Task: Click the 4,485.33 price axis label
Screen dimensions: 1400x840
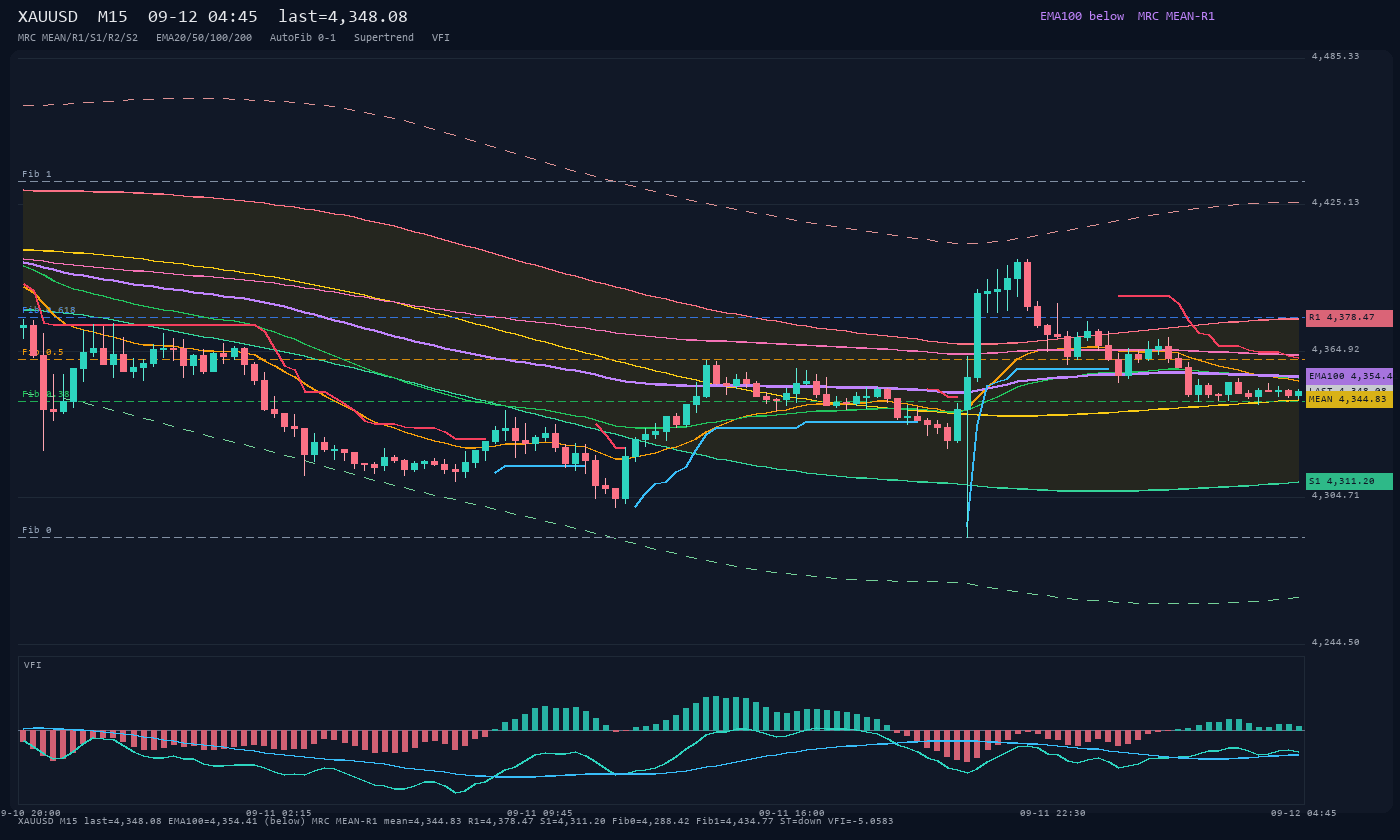Action: click(x=1335, y=56)
